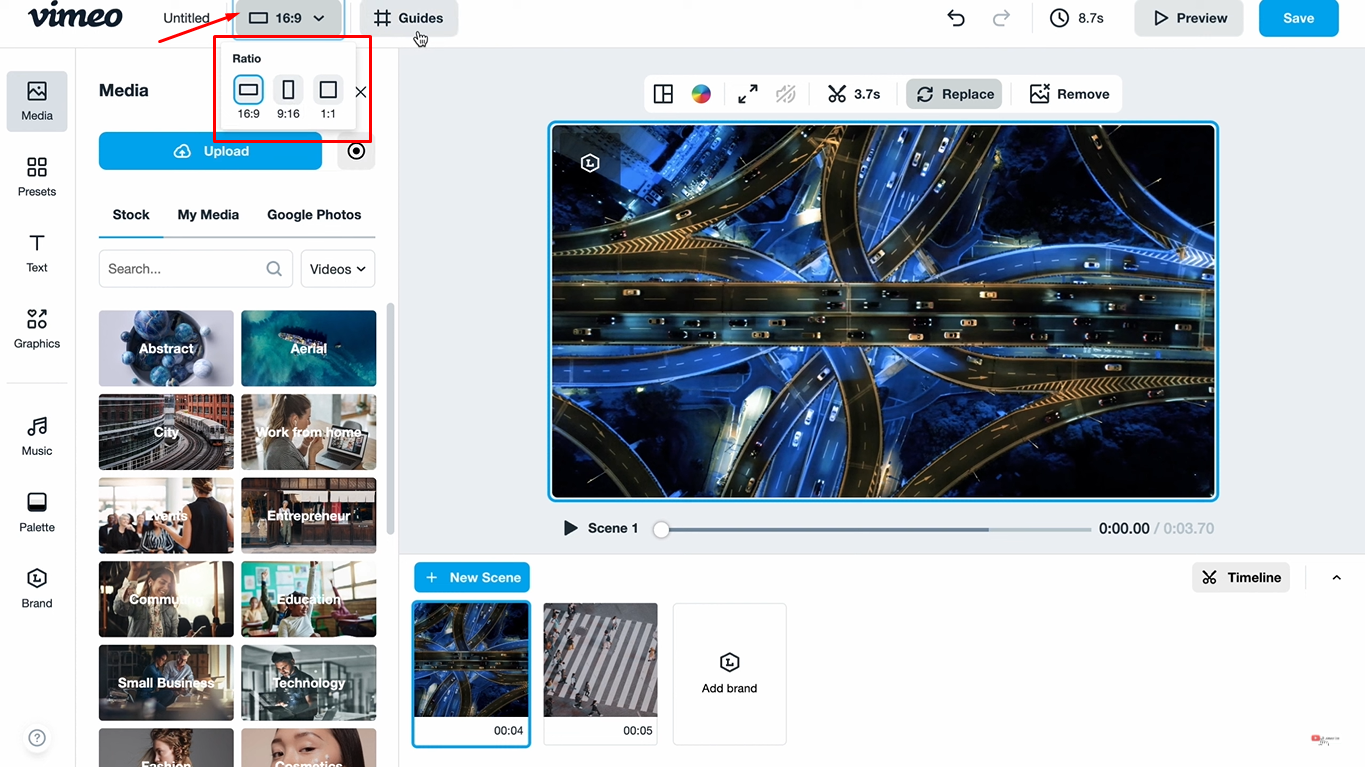
Task: Click the Preview button
Action: pyautogui.click(x=1189, y=18)
